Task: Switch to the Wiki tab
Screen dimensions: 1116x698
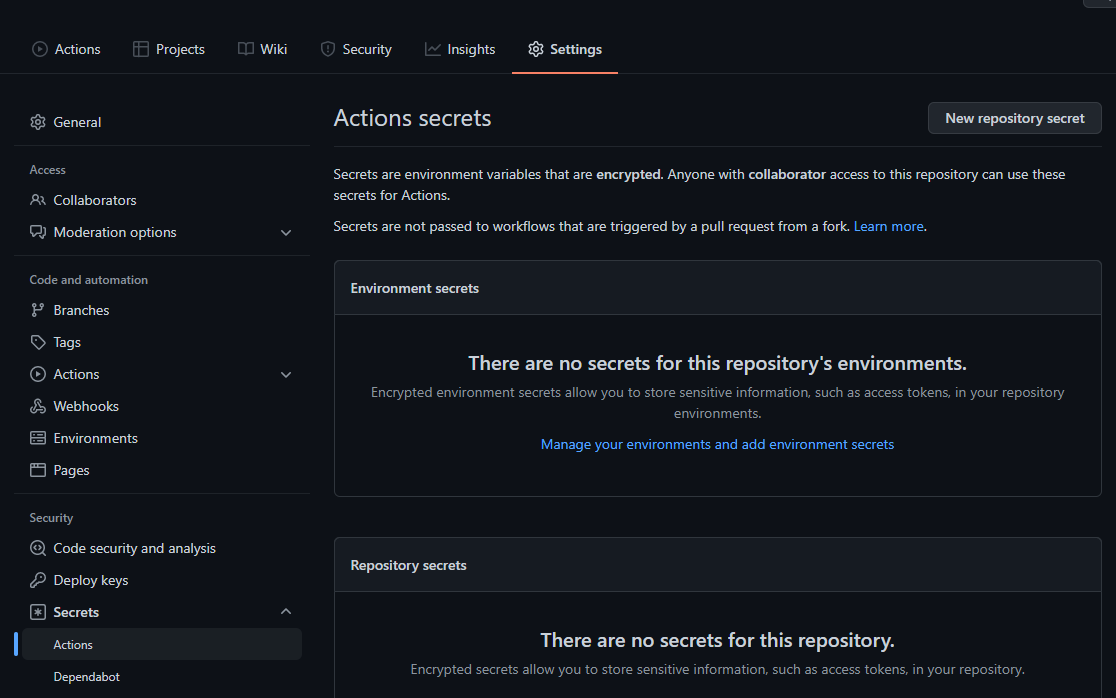Action: click(x=263, y=49)
